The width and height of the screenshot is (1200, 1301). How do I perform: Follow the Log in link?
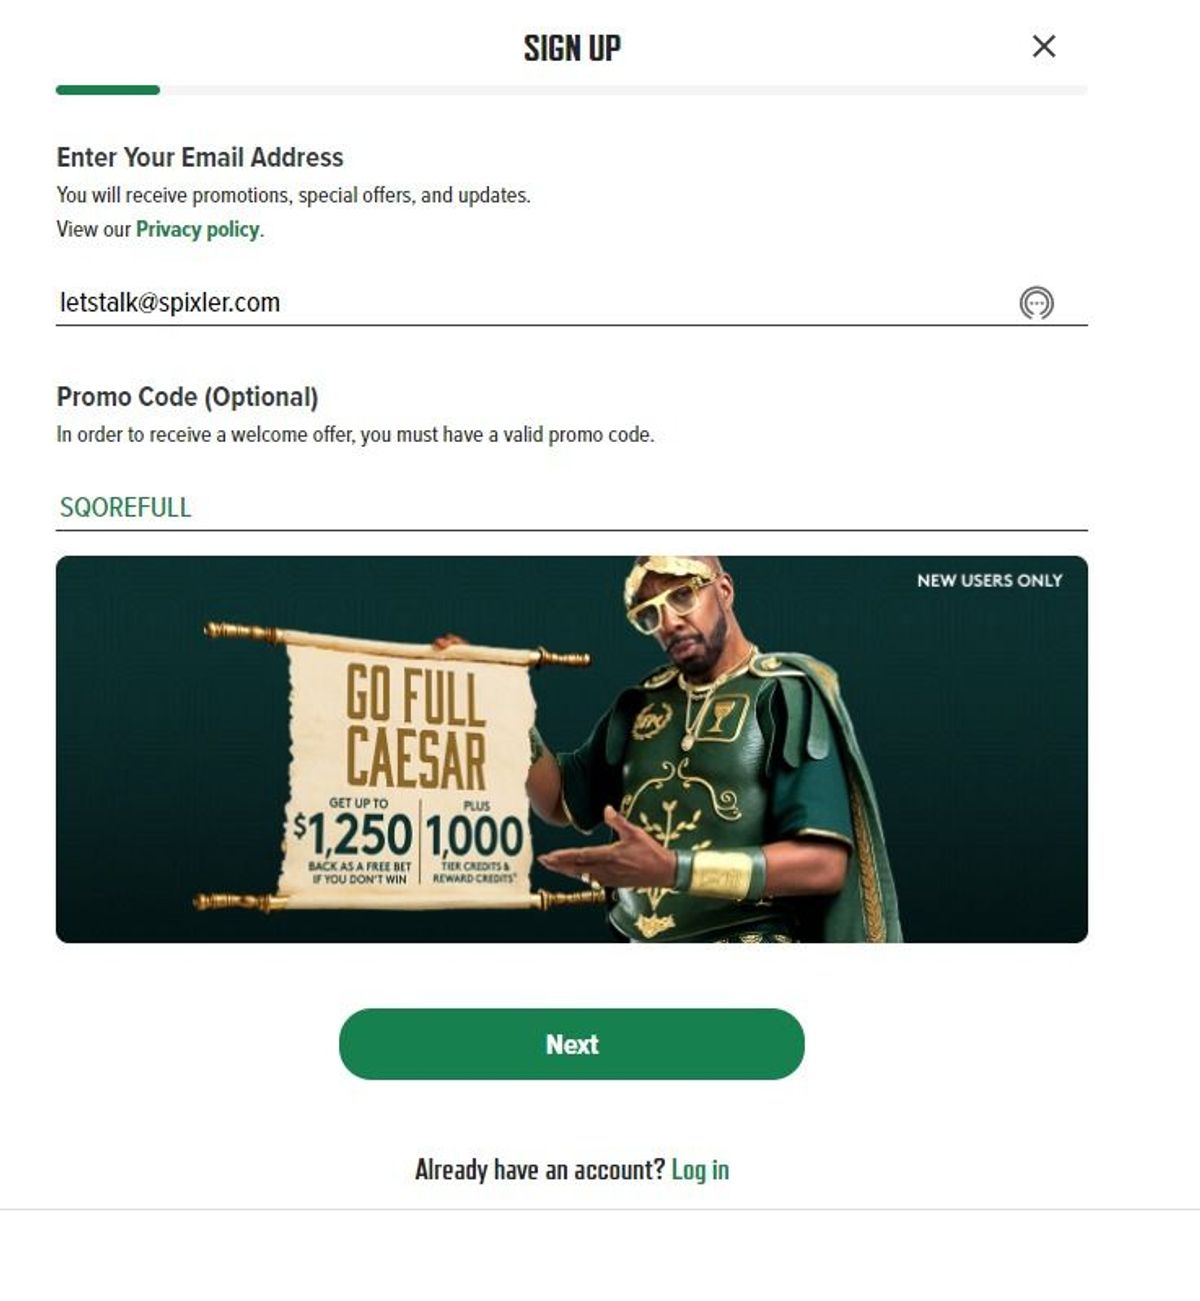pos(700,1169)
